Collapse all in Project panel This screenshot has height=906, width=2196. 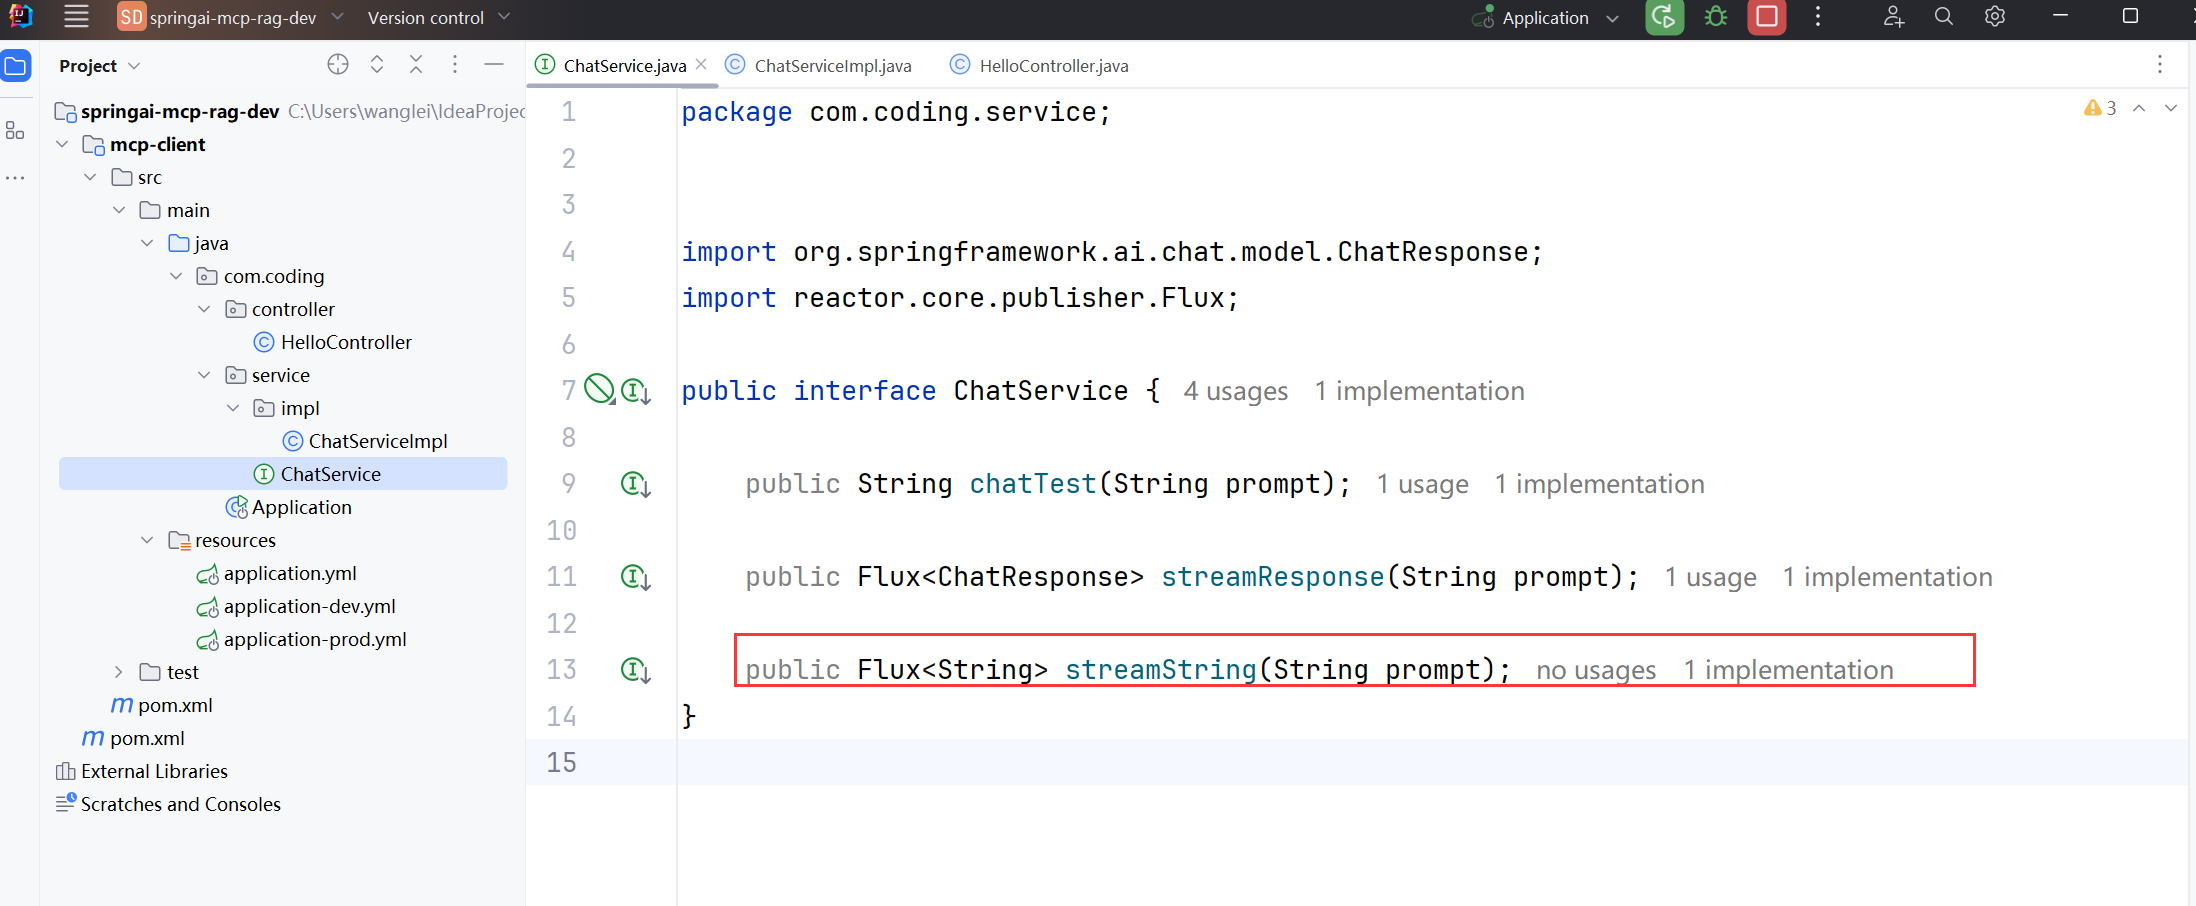(416, 65)
